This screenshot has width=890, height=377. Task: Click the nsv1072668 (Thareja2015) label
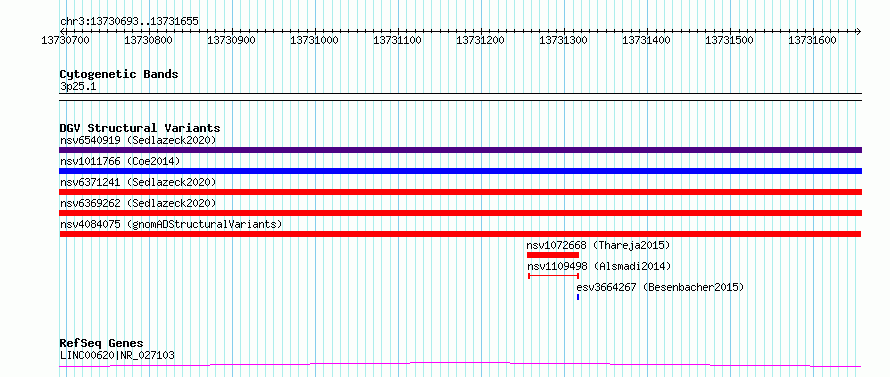click(599, 245)
